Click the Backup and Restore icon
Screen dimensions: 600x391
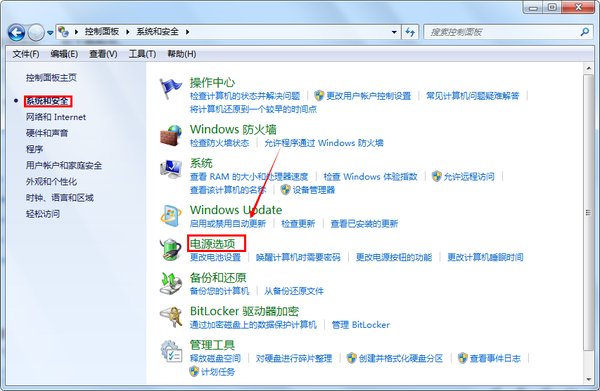point(171,283)
